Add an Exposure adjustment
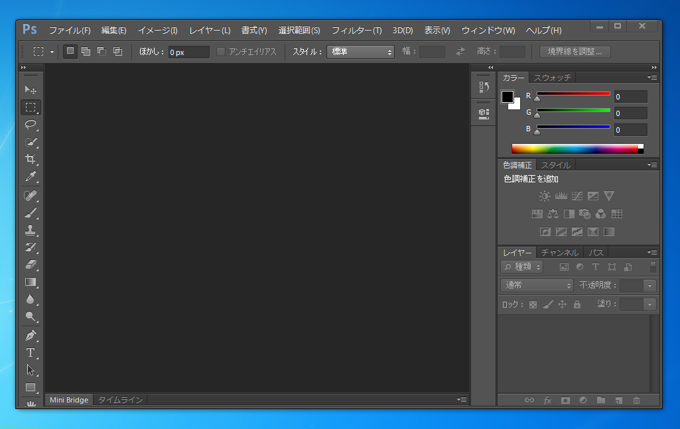The height and width of the screenshot is (429, 680). click(593, 196)
